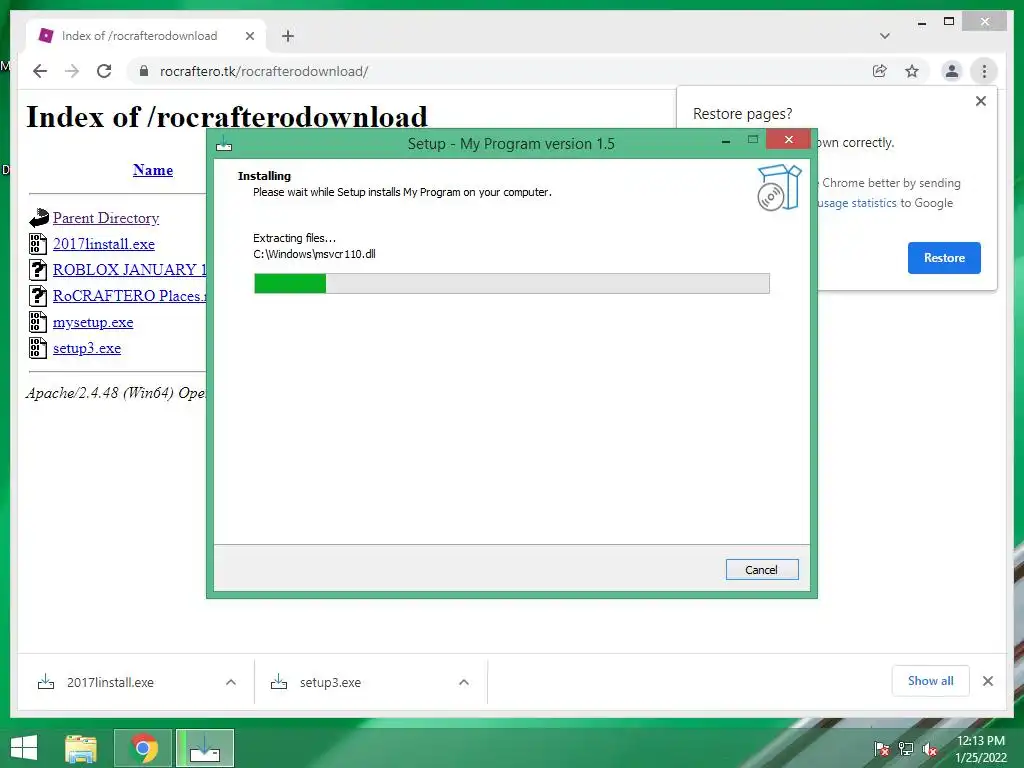
Task: Open the setup3.exe download item
Action: 330,682
